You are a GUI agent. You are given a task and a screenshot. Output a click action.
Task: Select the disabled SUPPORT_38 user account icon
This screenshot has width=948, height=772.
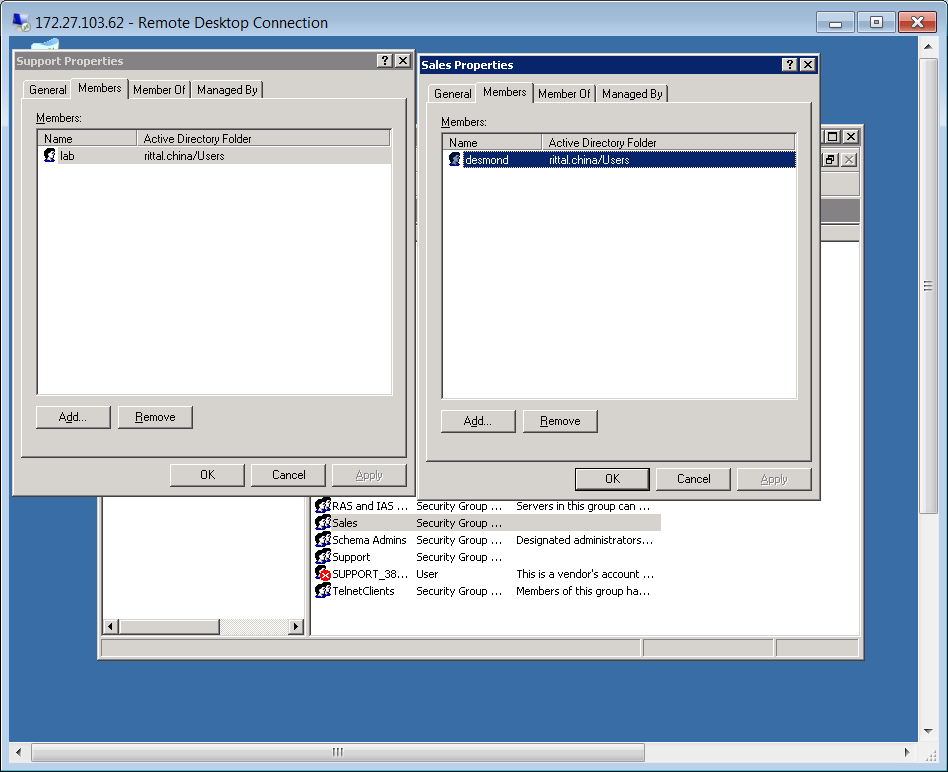tap(322, 574)
